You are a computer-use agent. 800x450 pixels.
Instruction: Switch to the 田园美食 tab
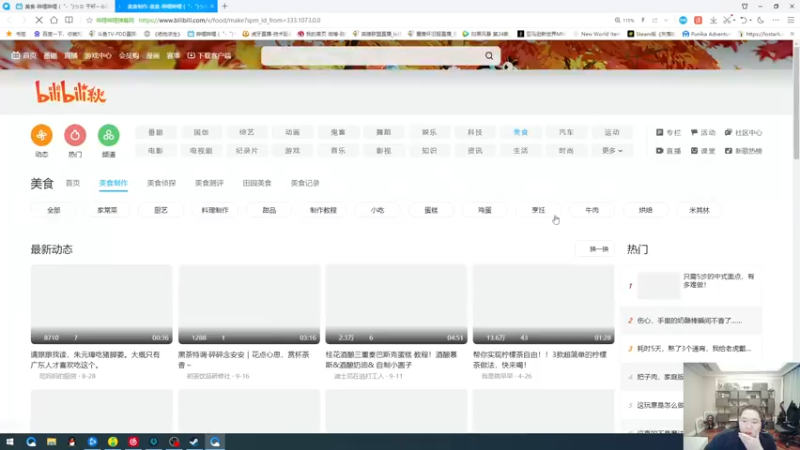257,183
